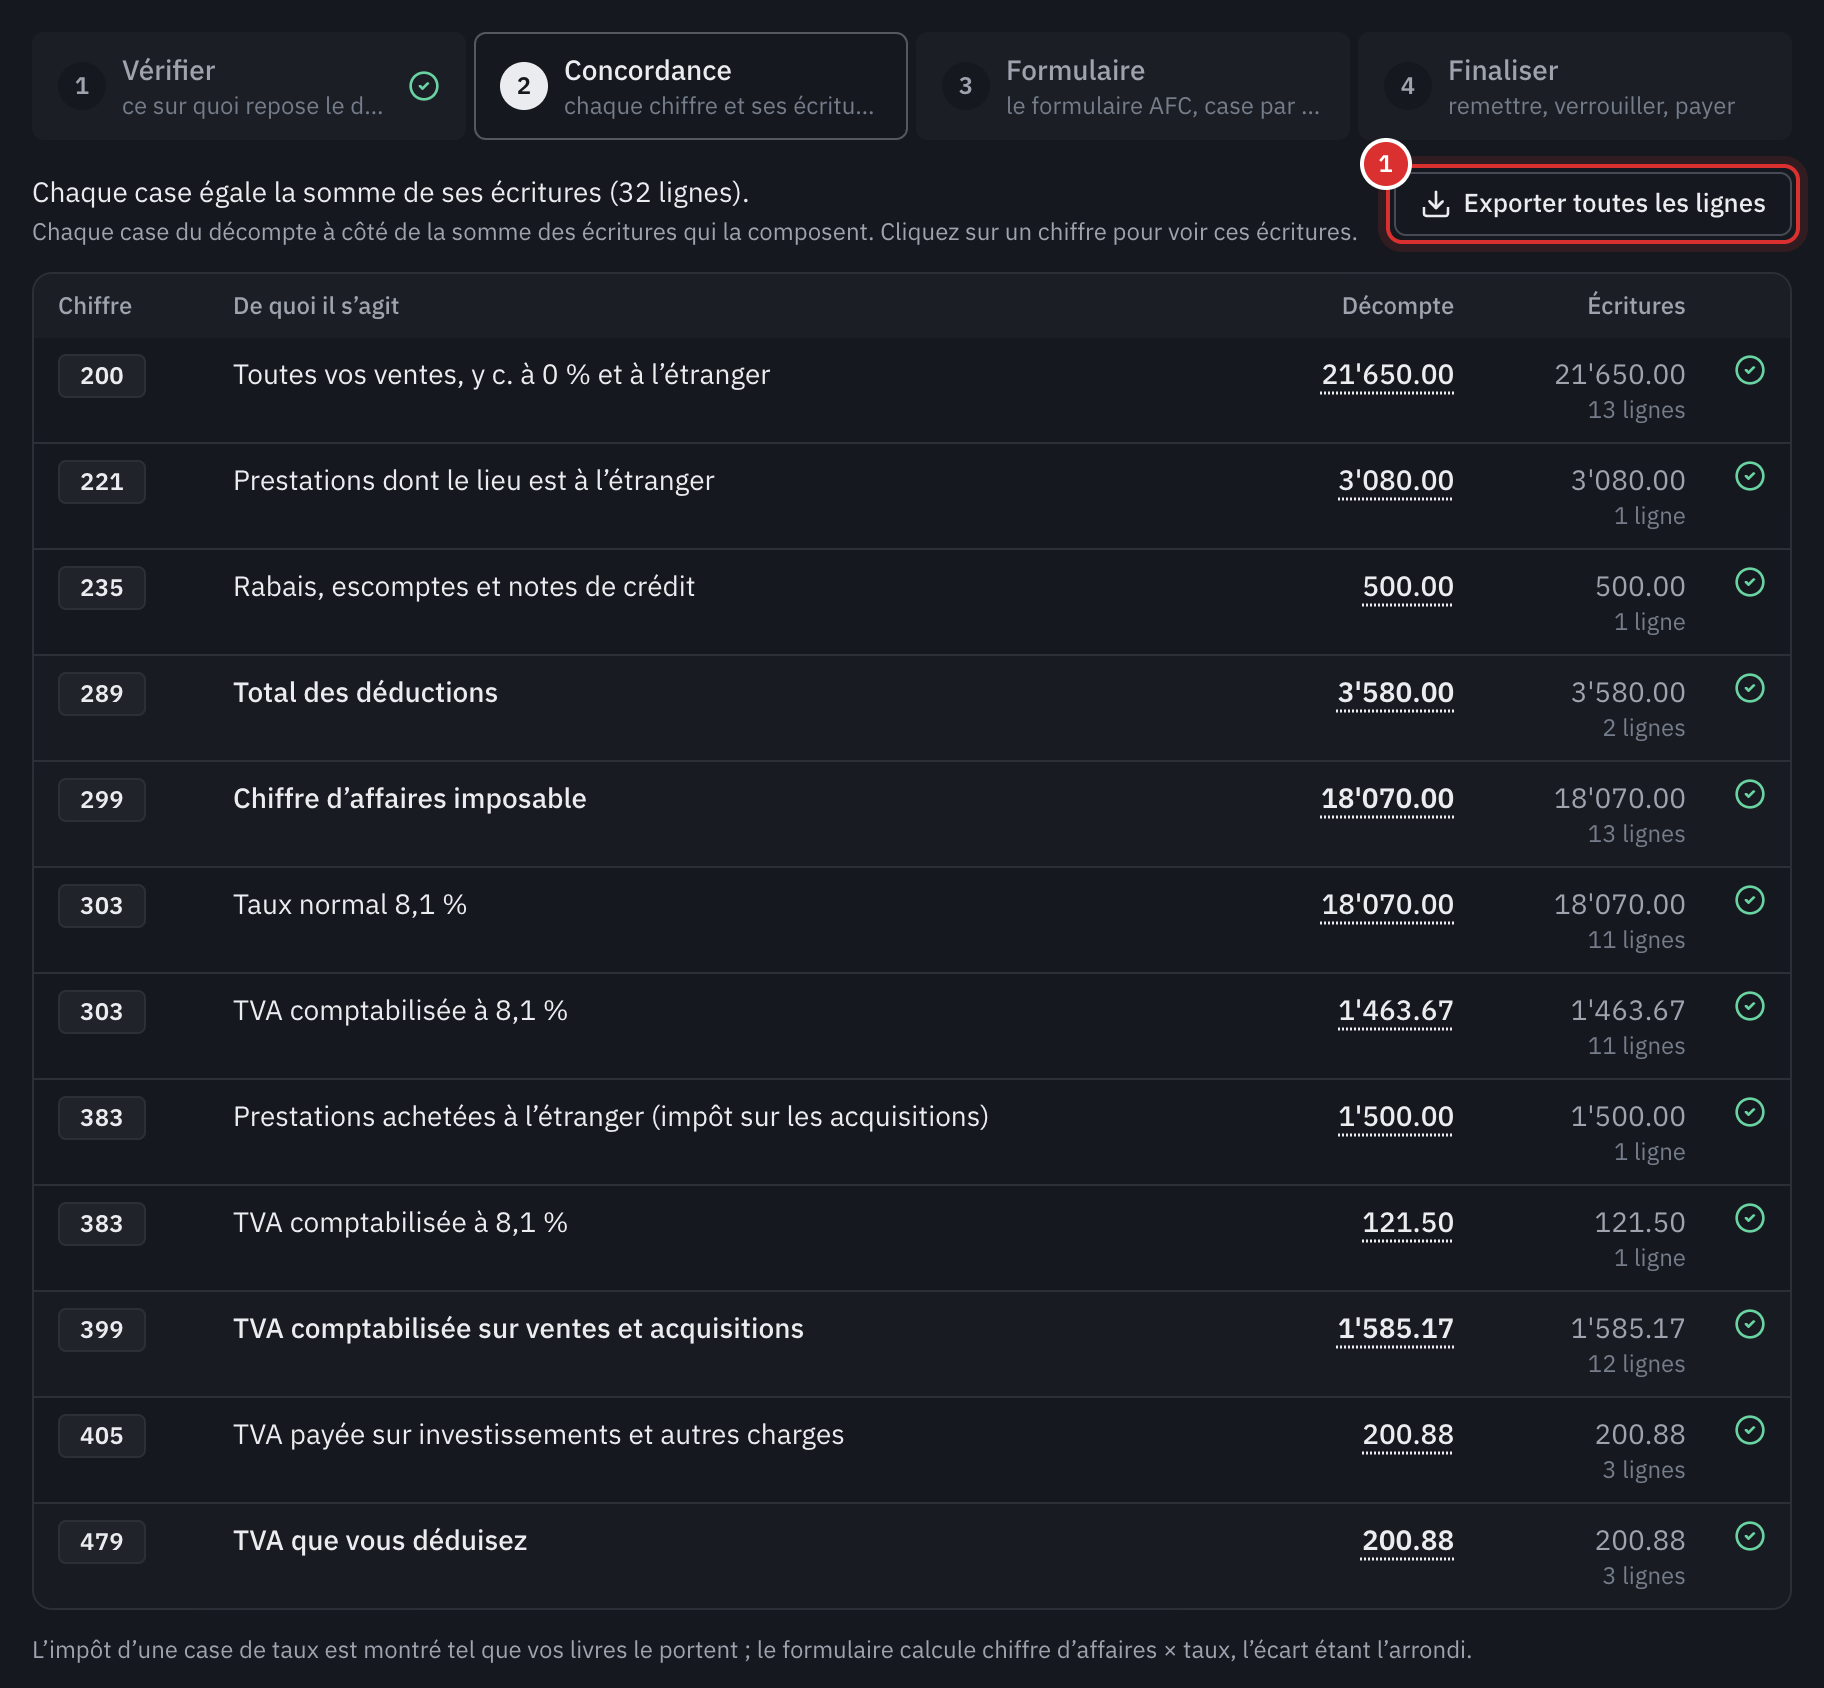Click 'Toutes vos ventes' description text
The height and width of the screenshot is (1688, 1824).
point(502,375)
